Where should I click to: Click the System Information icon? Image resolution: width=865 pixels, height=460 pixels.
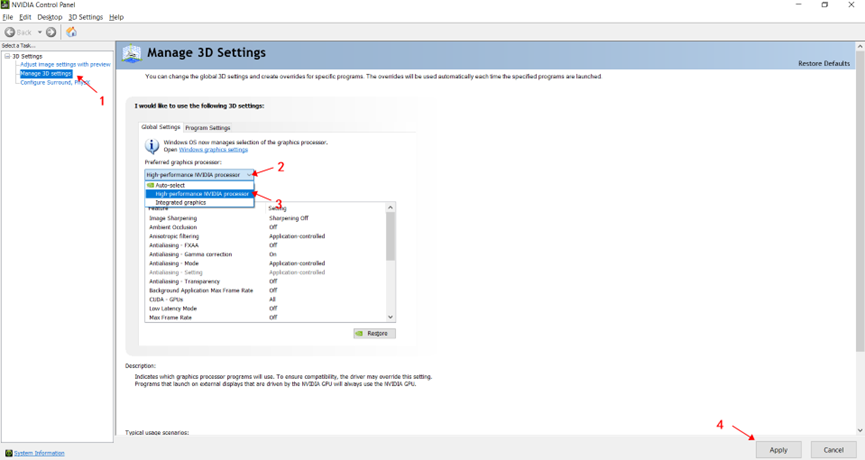pyautogui.click(x=8, y=453)
